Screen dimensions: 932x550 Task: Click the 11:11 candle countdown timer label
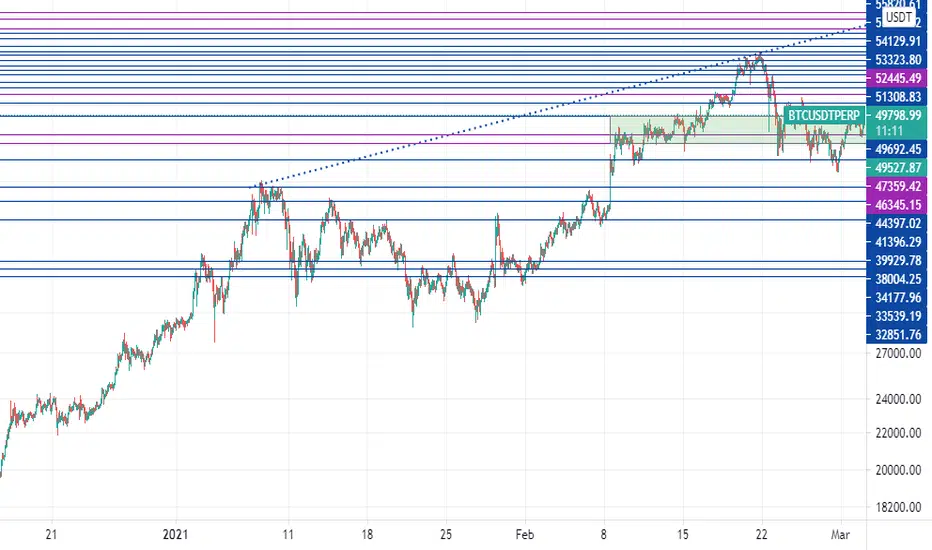pos(889,131)
